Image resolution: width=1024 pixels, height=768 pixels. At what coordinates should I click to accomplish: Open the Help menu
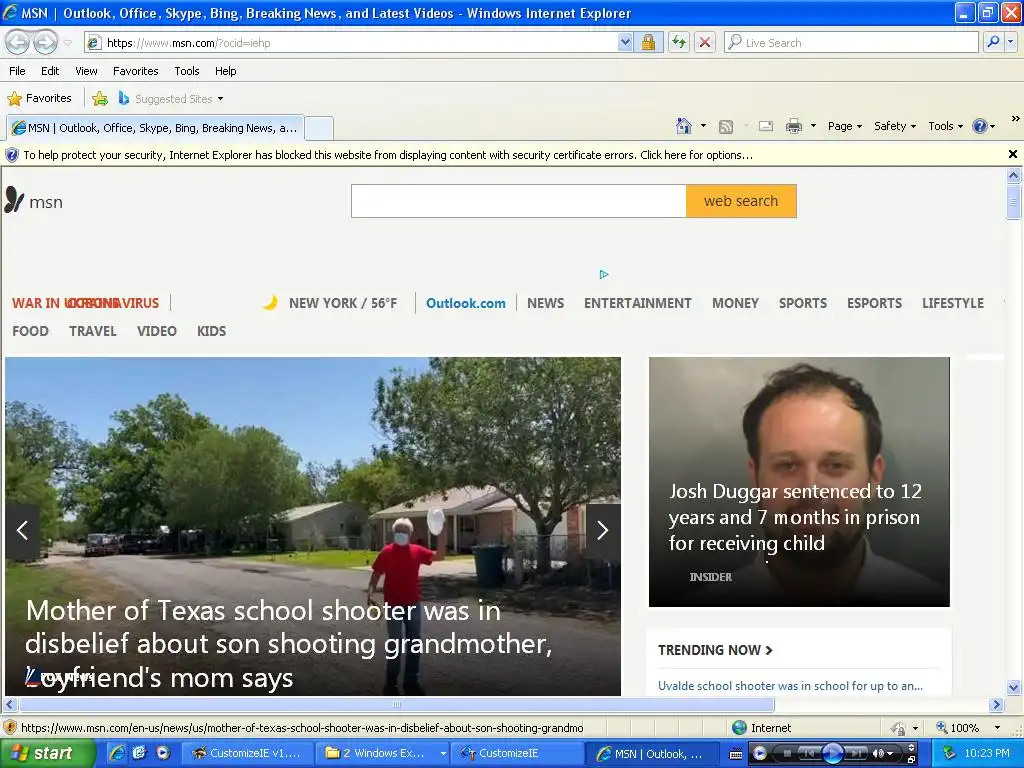(x=225, y=71)
